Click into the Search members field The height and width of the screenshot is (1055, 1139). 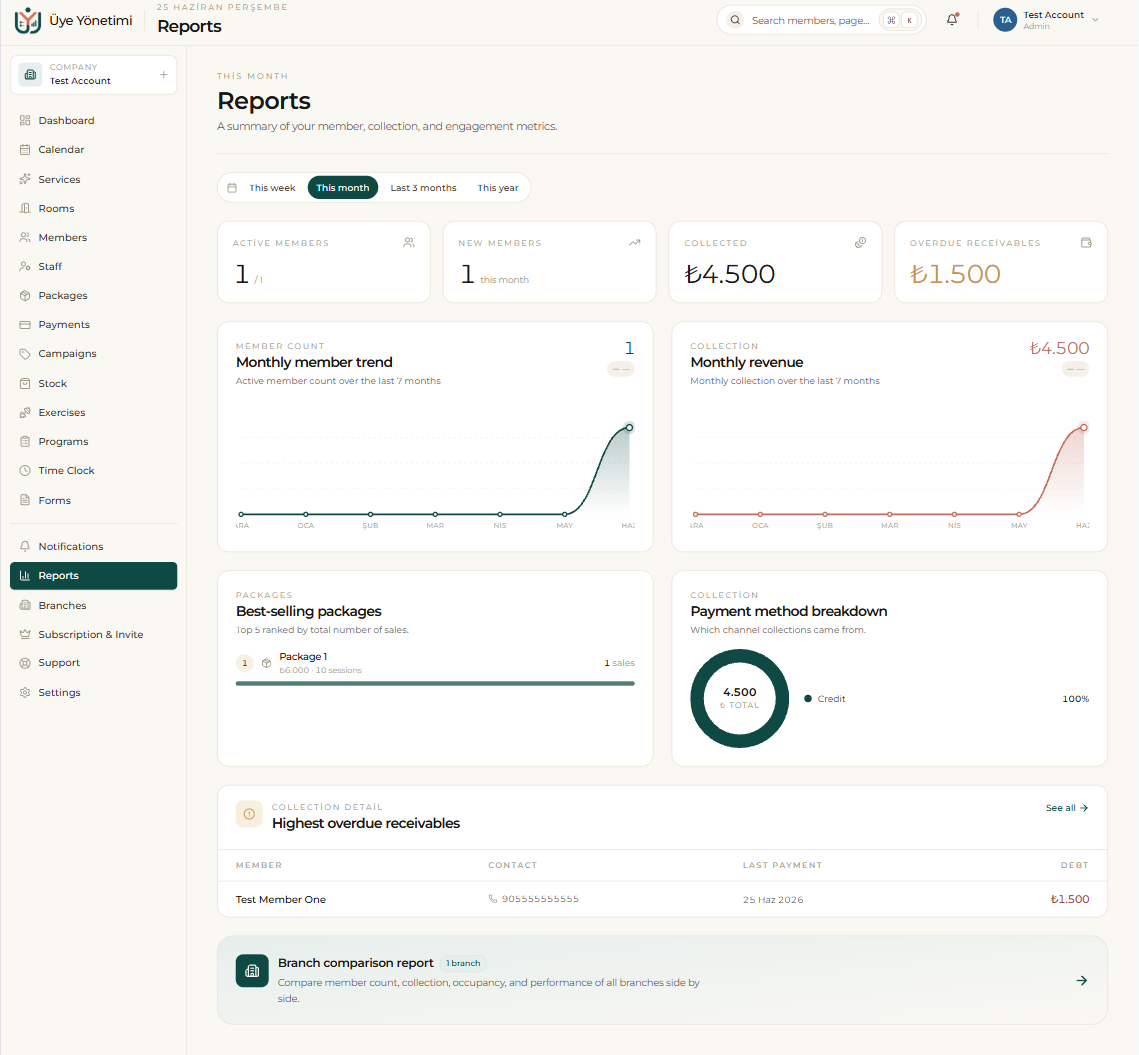pyautogui.click(x=810, y=20)
